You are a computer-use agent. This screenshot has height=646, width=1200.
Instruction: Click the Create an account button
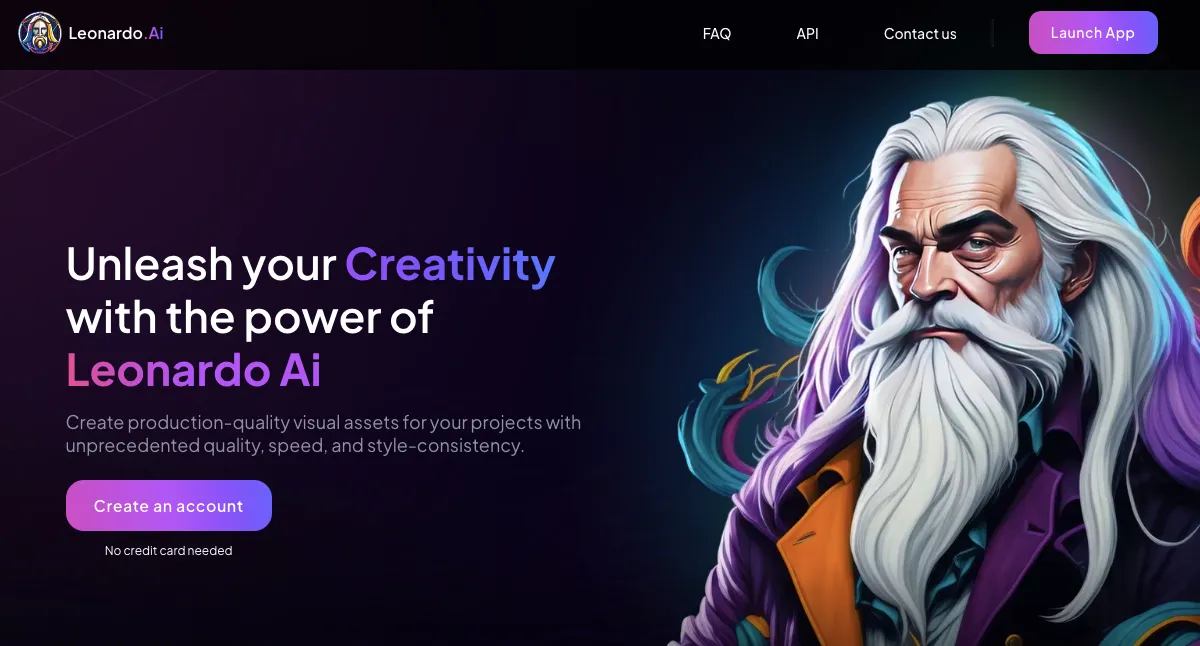coord(169,505)
